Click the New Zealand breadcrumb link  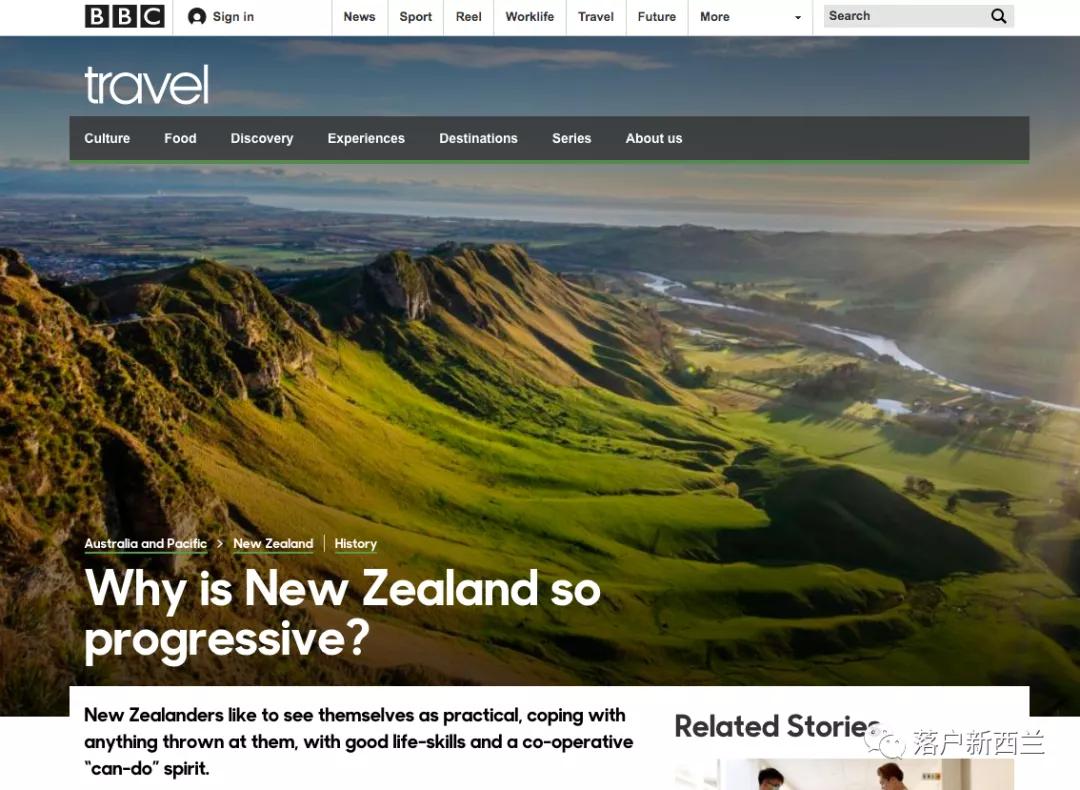273,543
